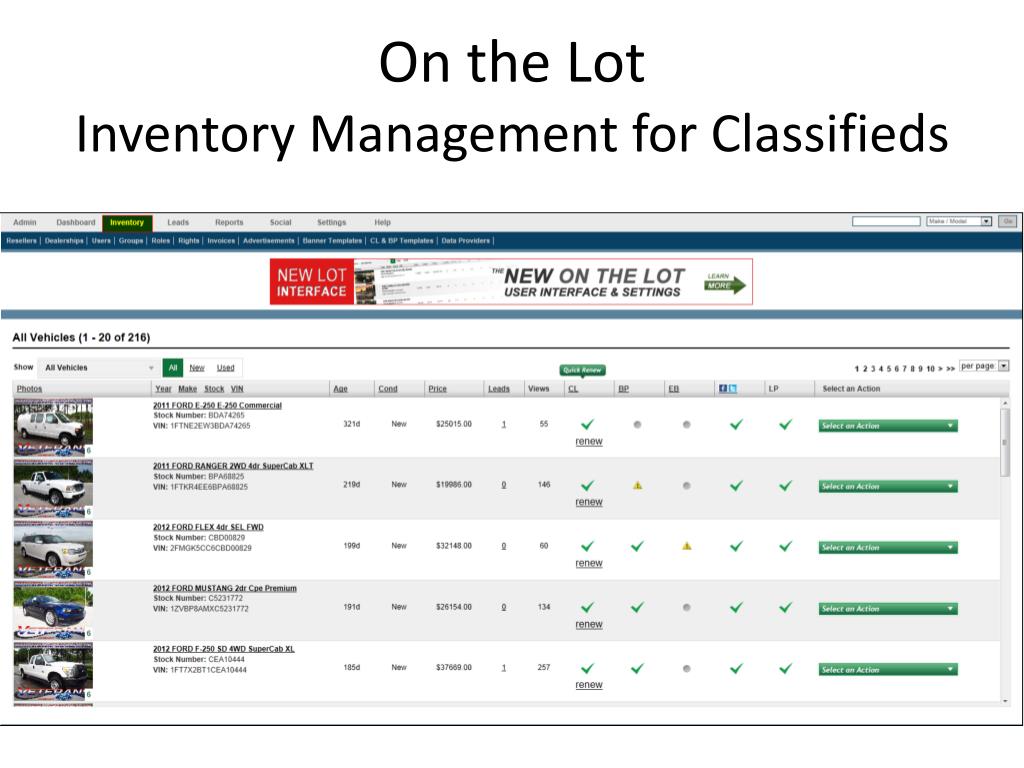Click LP checkmark for Ford Mustang row
This screenshot has width=1024, height=768.
click(786, 607)
